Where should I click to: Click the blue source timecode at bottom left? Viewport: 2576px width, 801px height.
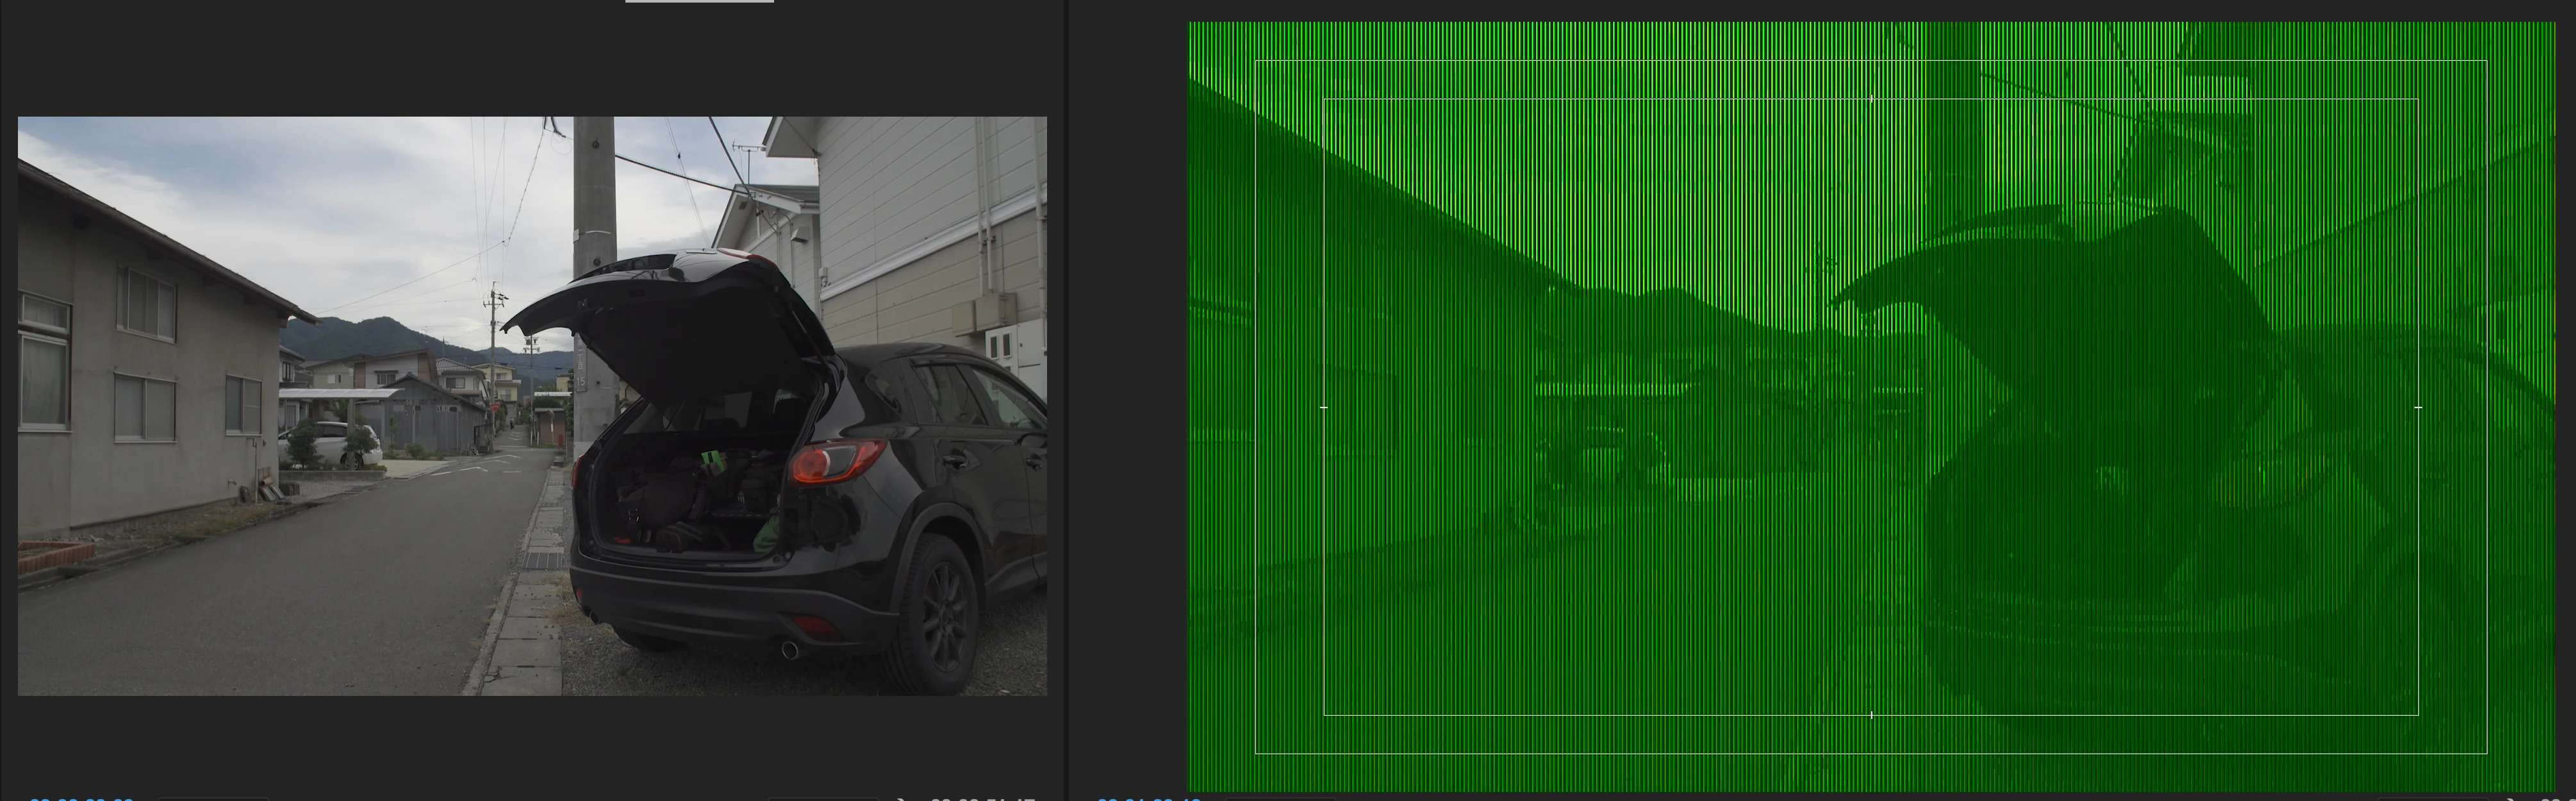81,799
